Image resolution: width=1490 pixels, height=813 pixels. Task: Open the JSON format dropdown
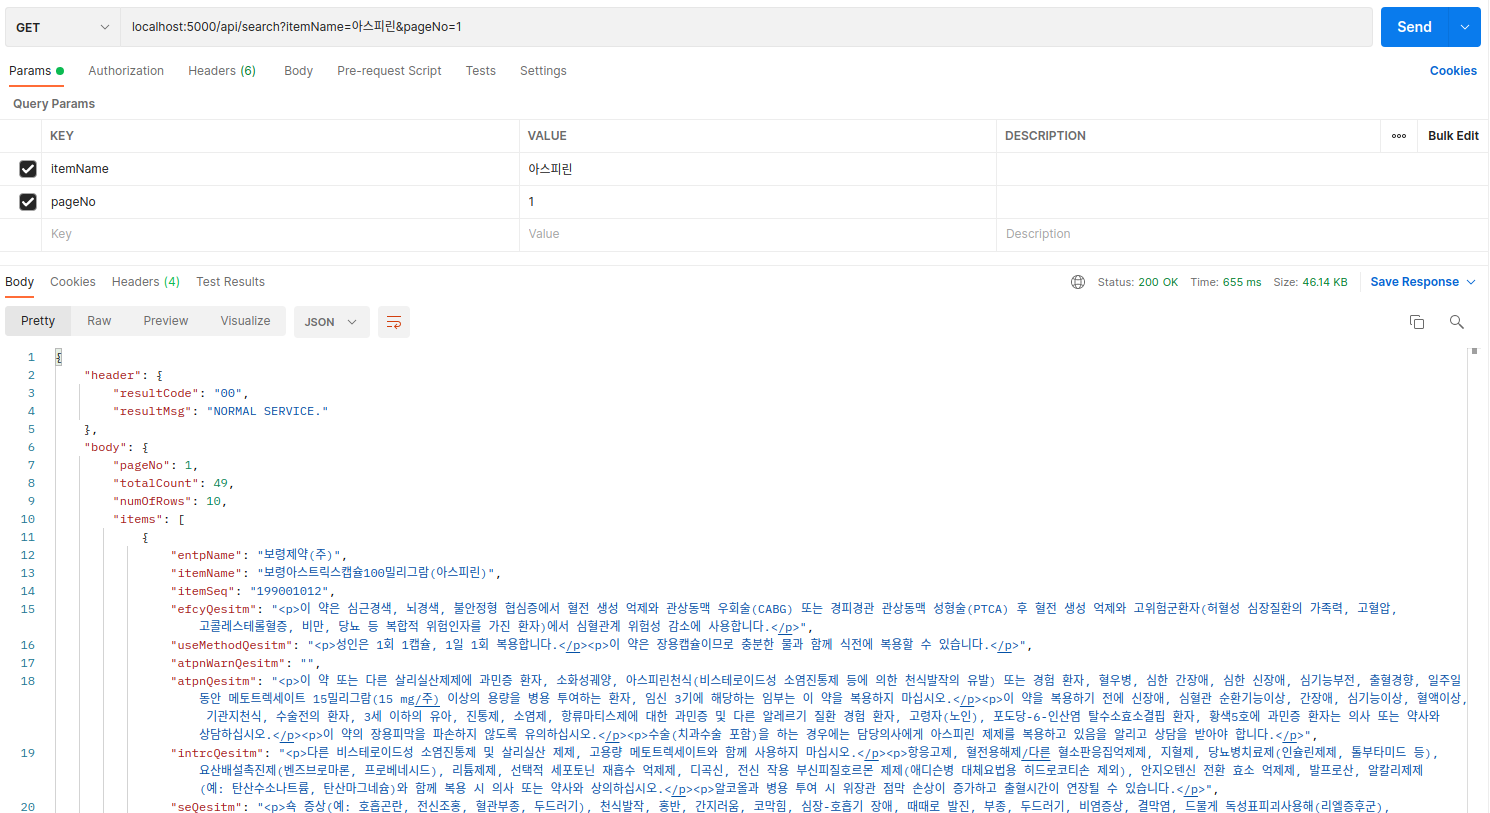tap(331, 322)
